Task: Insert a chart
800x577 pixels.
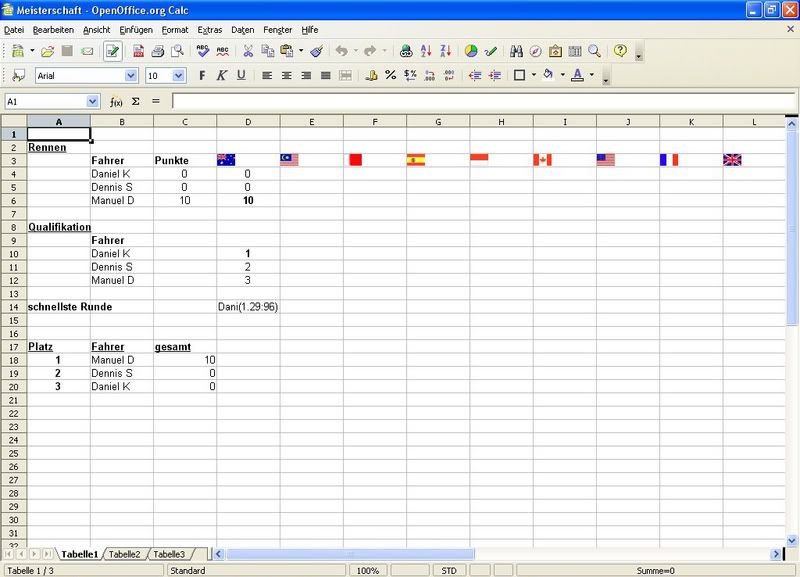Action: [x=471, y=51]
